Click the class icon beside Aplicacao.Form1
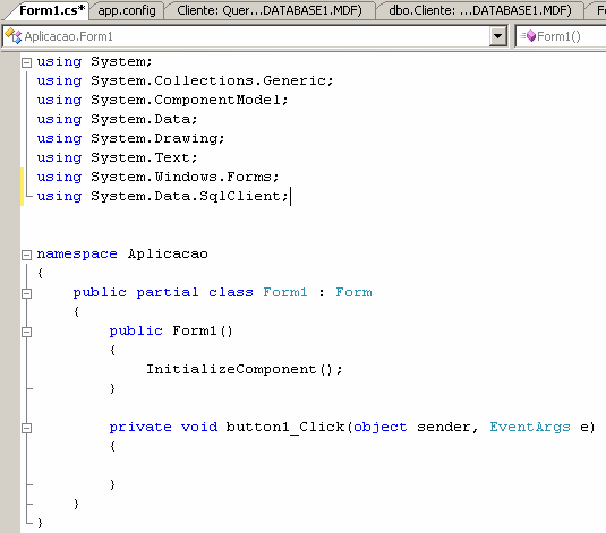Image resolution: width=606 pixels, height=533 pixels. click(14, 36)
